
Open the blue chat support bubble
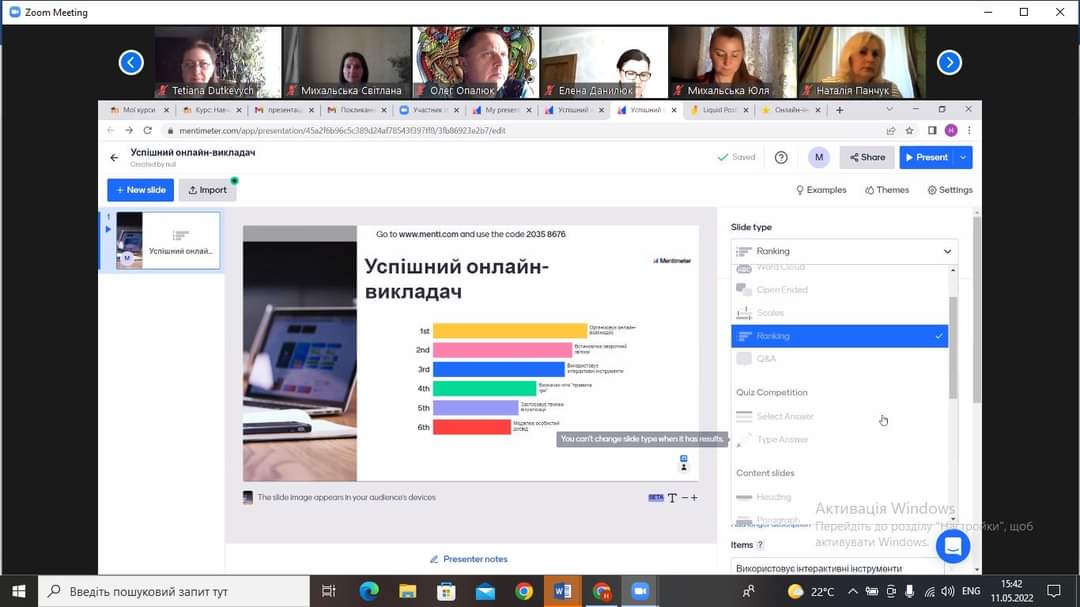tap(952, 546)
